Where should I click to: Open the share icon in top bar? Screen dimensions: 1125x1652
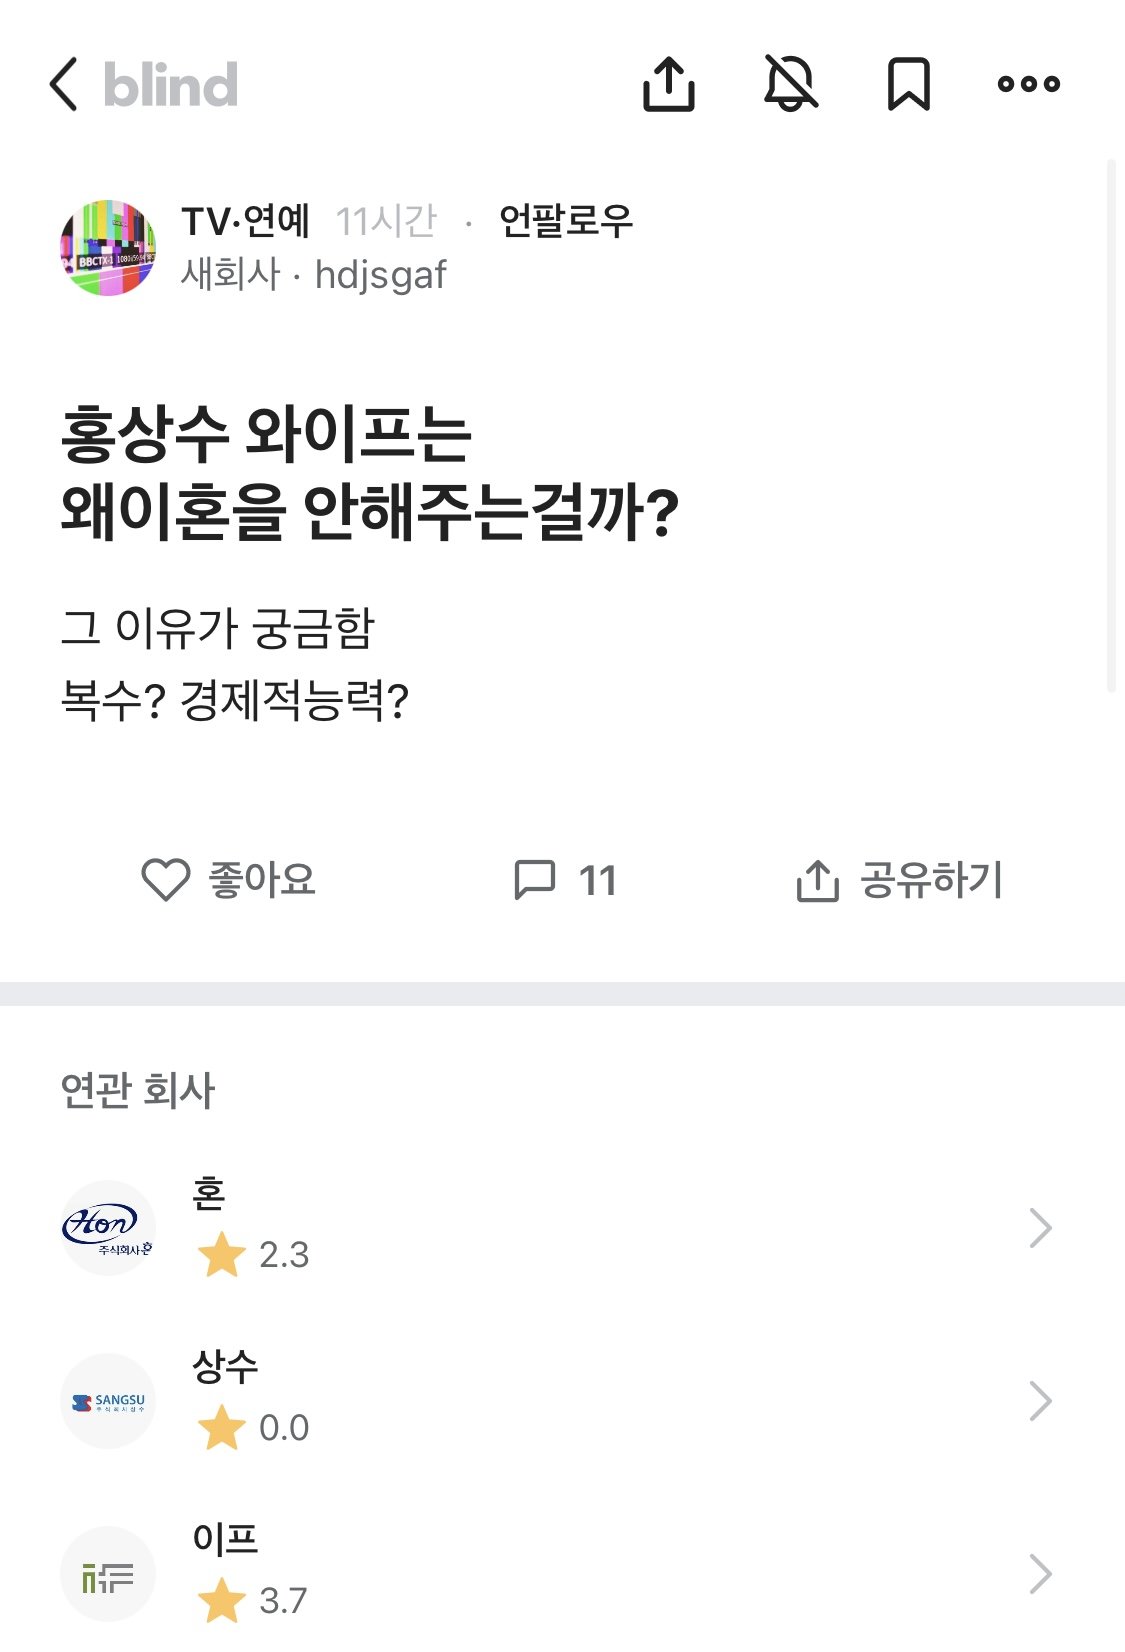[x=668, y=84]
